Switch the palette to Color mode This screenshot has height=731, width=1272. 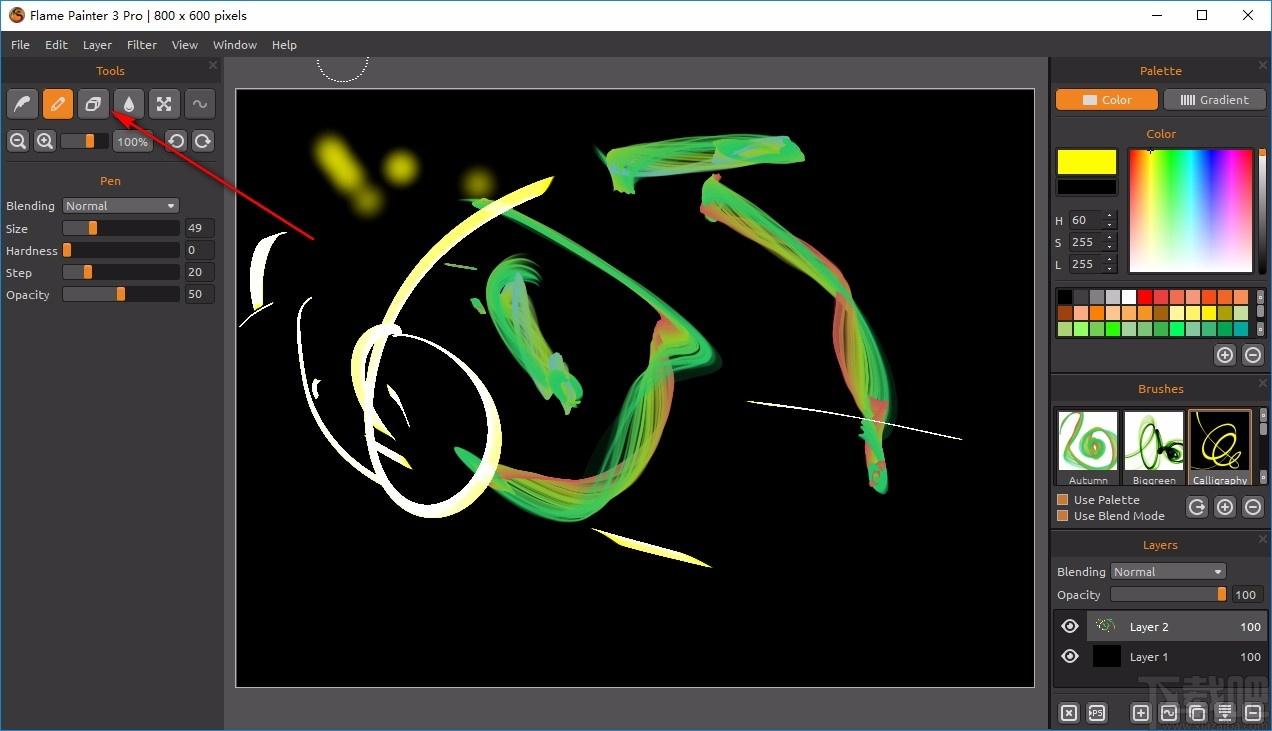1107,100
